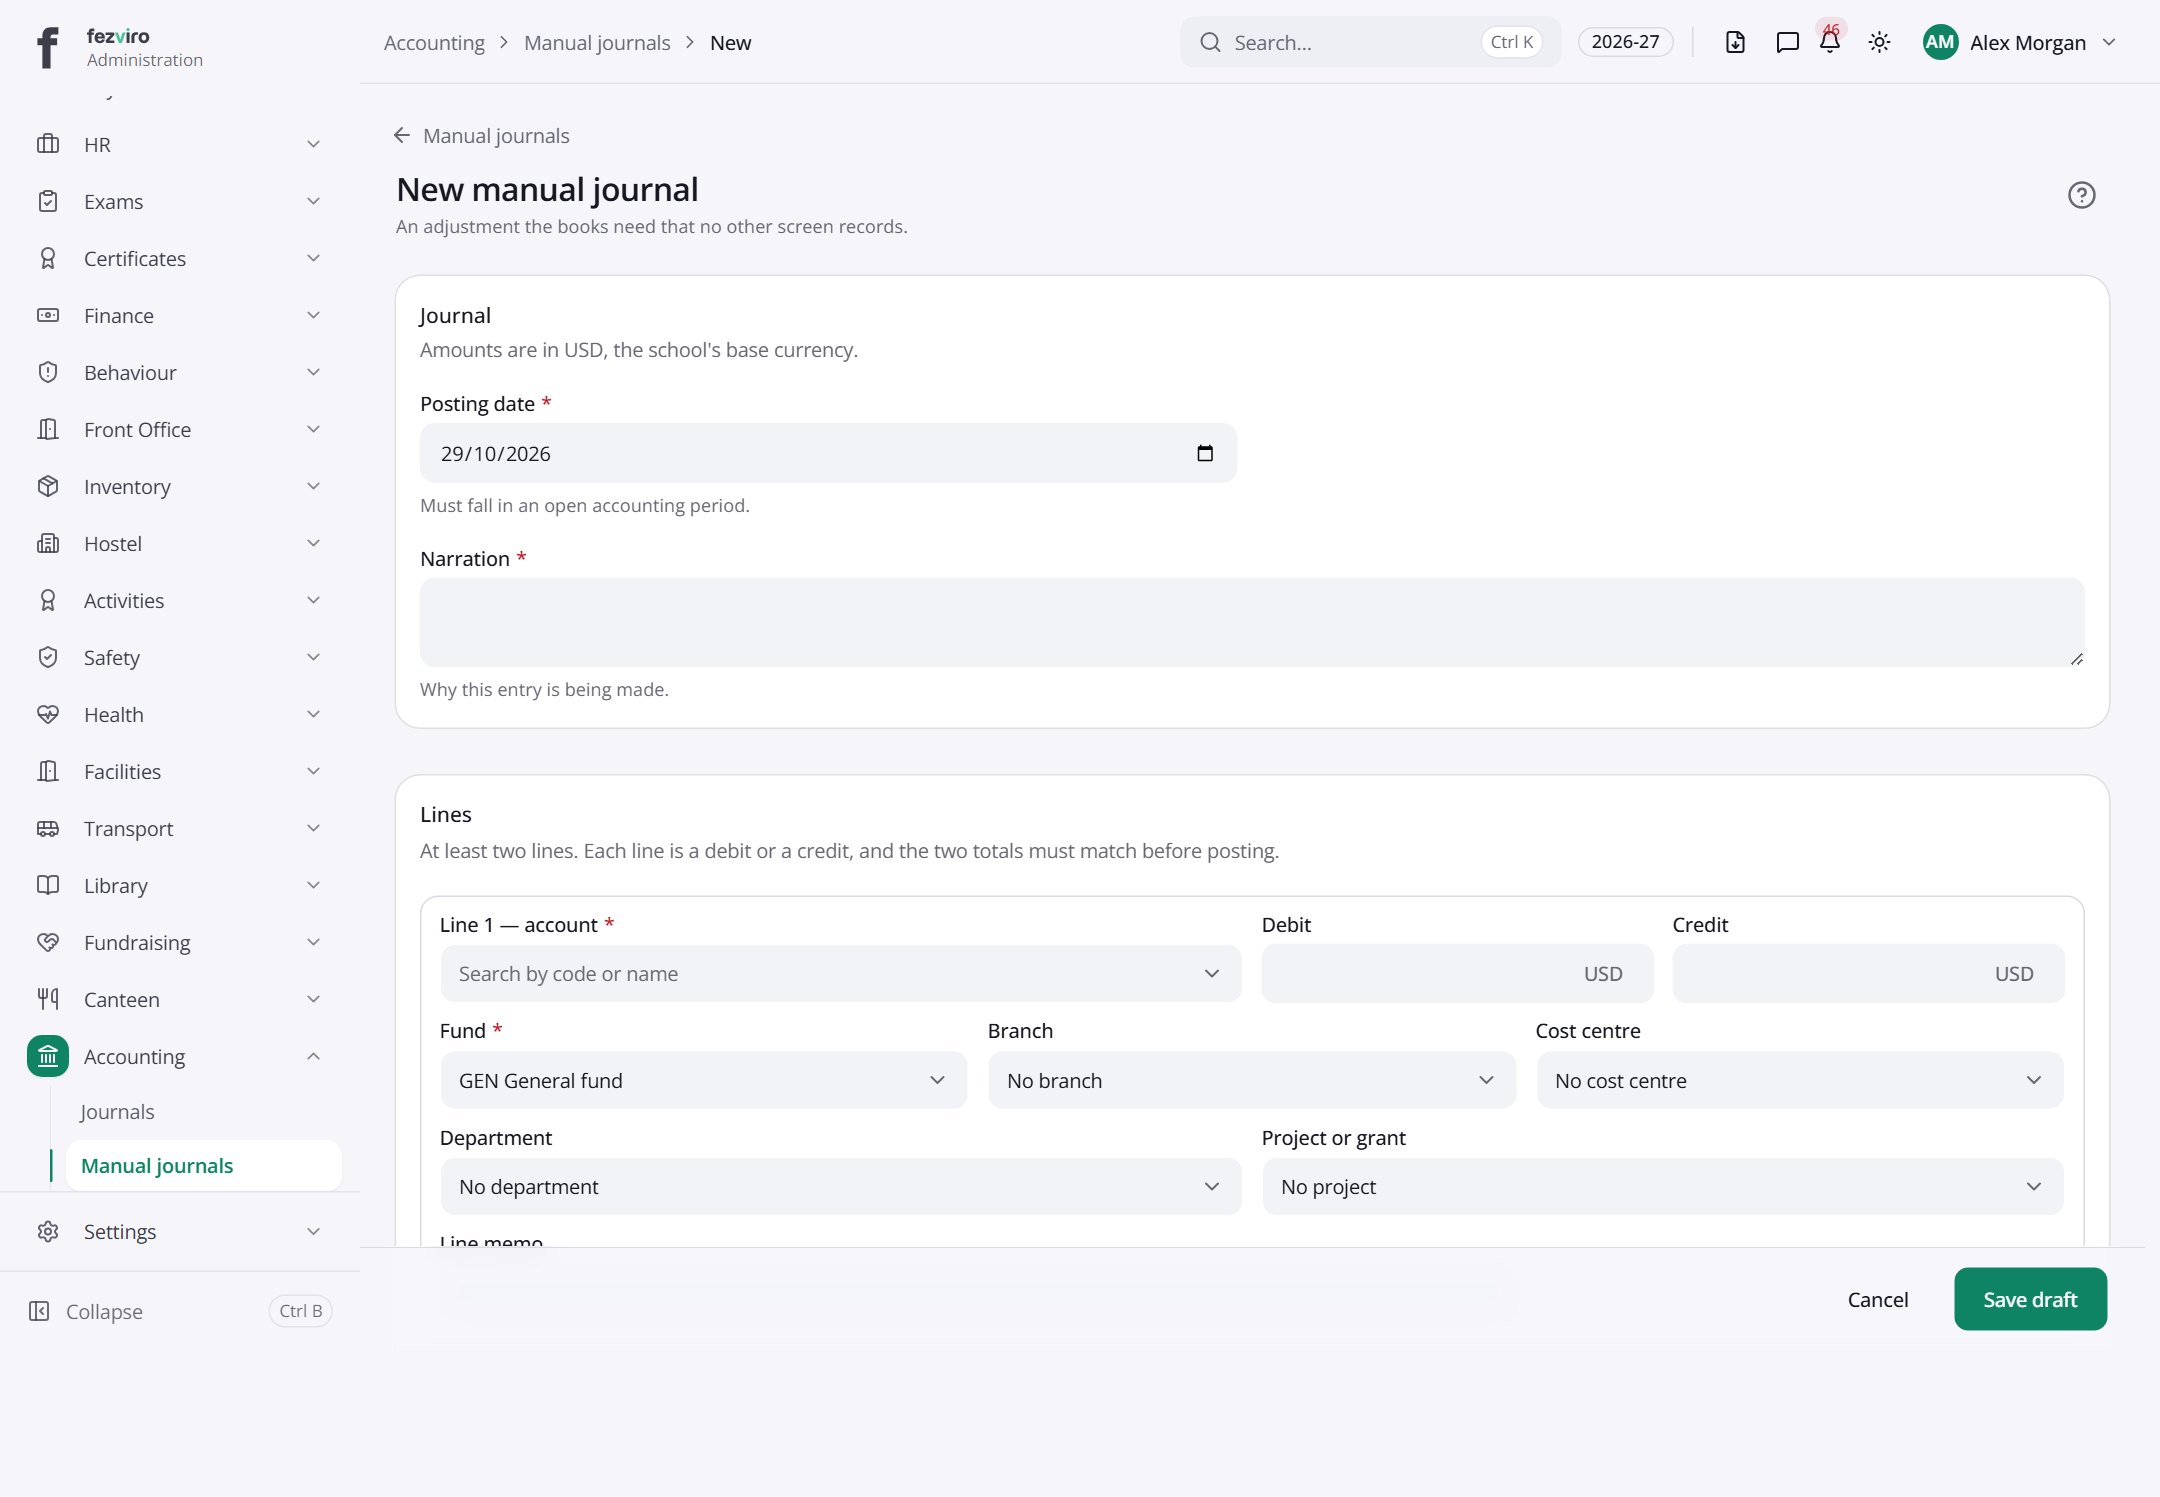The height and width of the screenshot is (1497, 2160).
Task: Click the Credit amount field
Action: click(1868, 974)
